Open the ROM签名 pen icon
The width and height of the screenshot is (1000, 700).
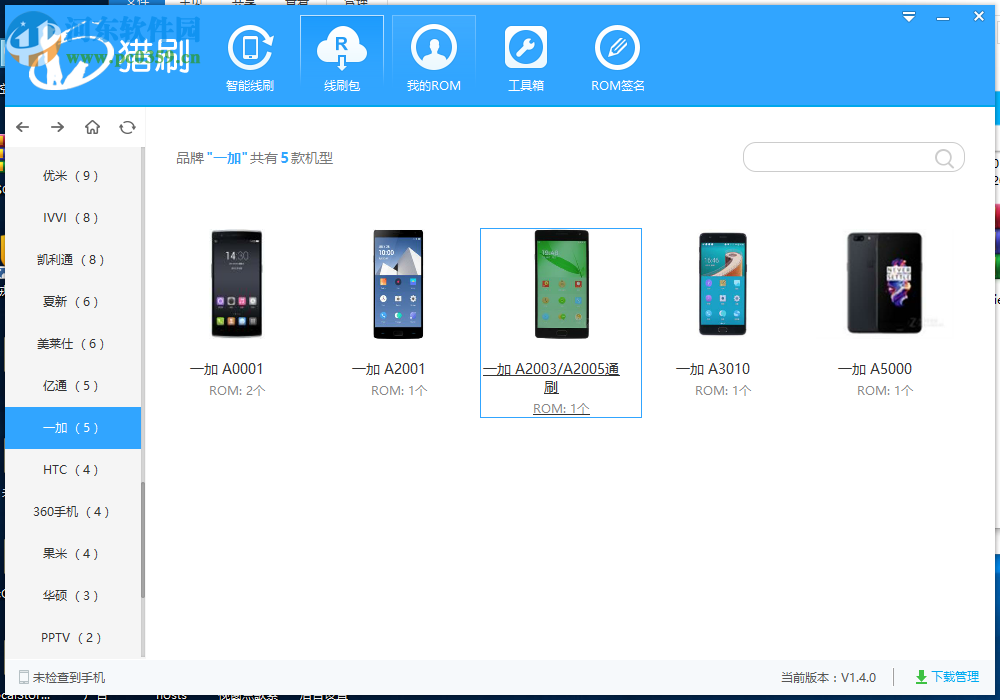click(617, 48)
